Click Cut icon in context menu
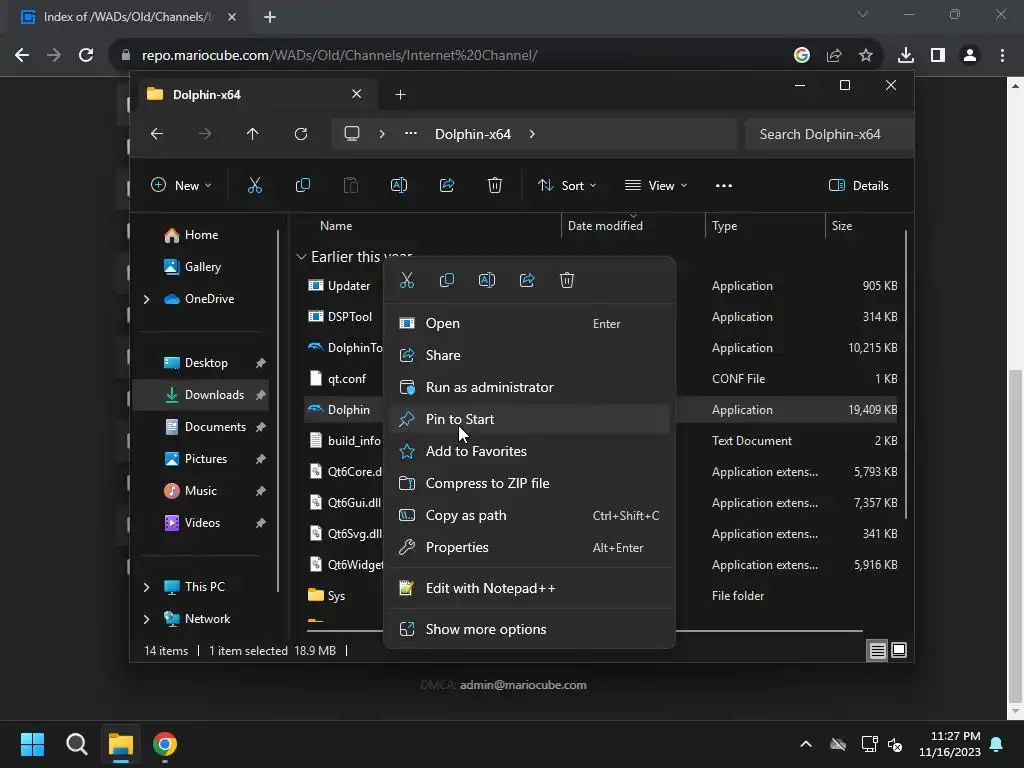This screenshot has height=768, width=1024. tap(407, 280)
